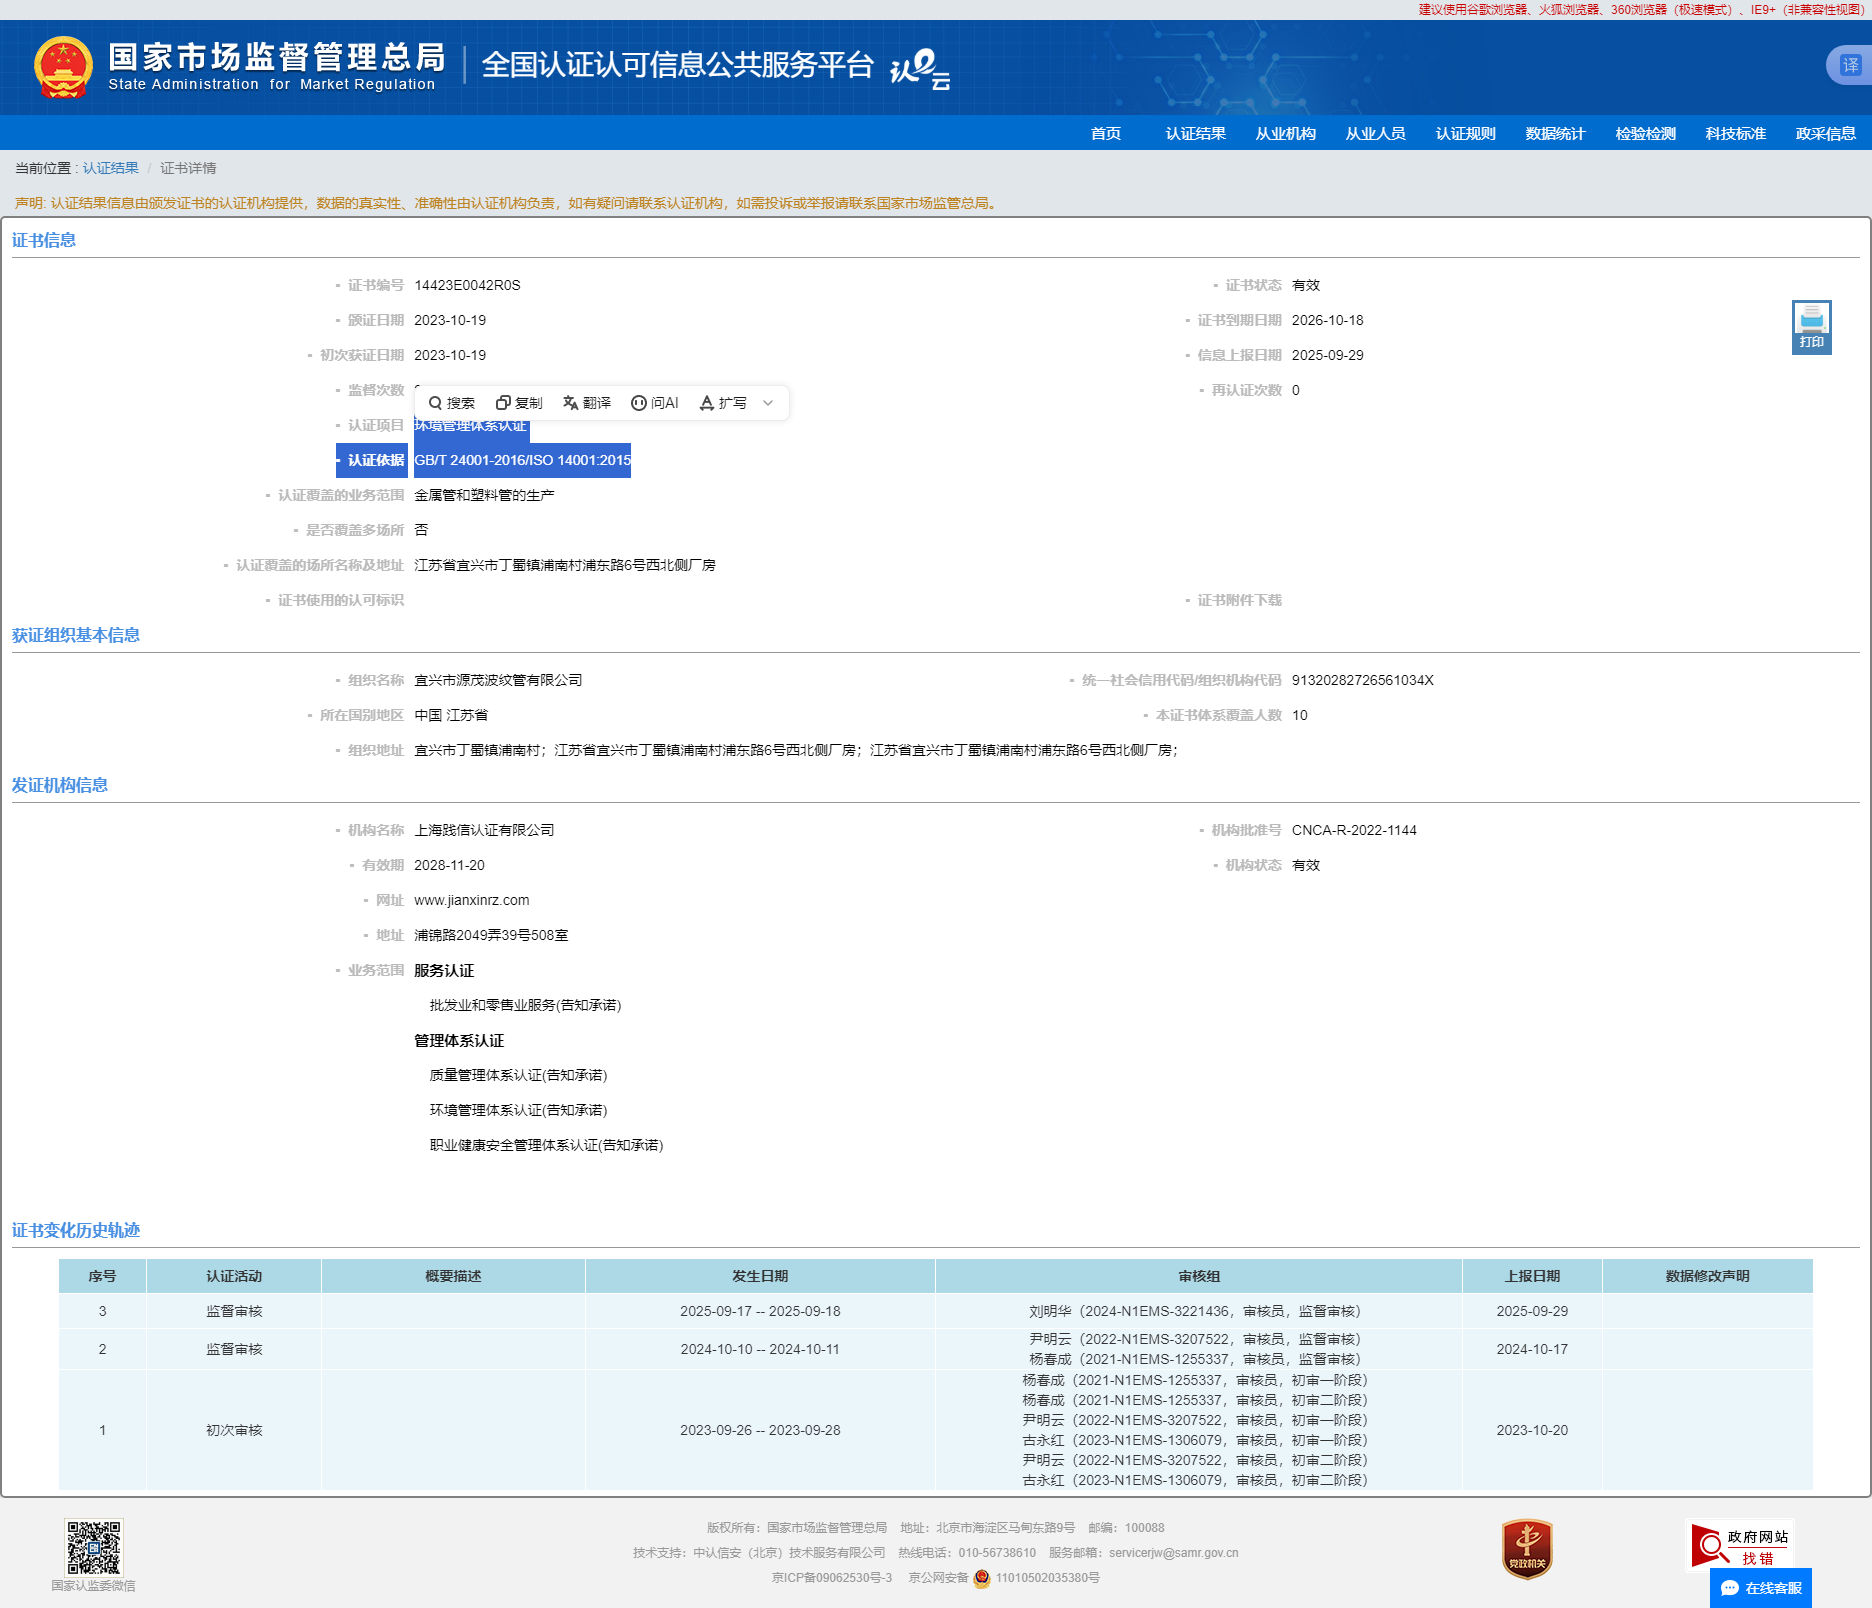Click the 认证活动 column header
1872x1608 pixels.
click(234, 1276)
